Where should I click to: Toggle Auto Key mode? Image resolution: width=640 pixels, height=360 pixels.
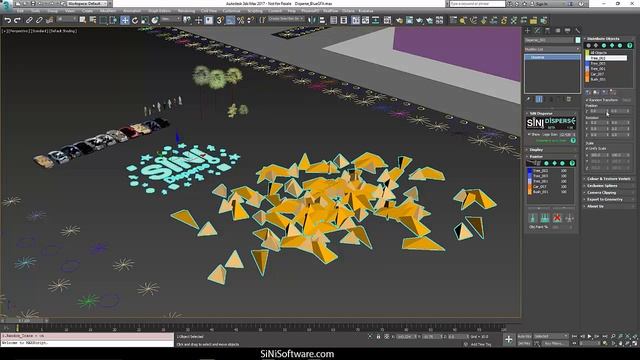(524, 336)
